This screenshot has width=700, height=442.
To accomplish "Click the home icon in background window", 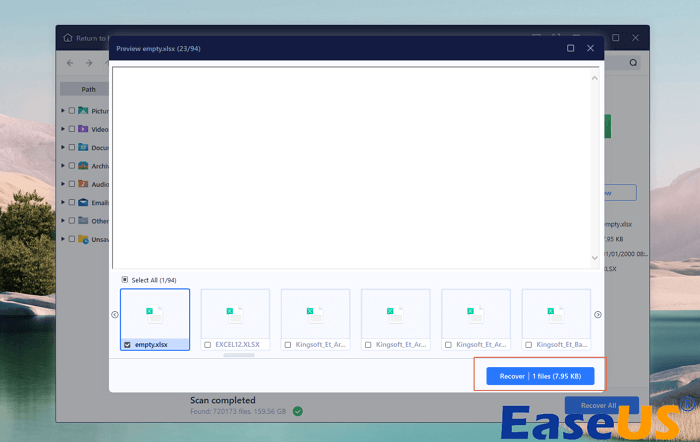I will [68, 38].
